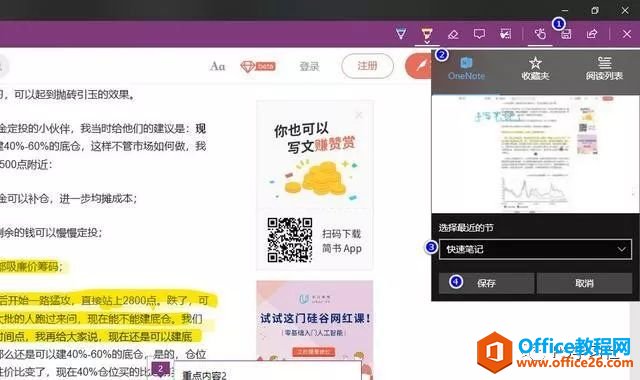Exit web note mode
The image size is (640, 380).
pos(627,34)
